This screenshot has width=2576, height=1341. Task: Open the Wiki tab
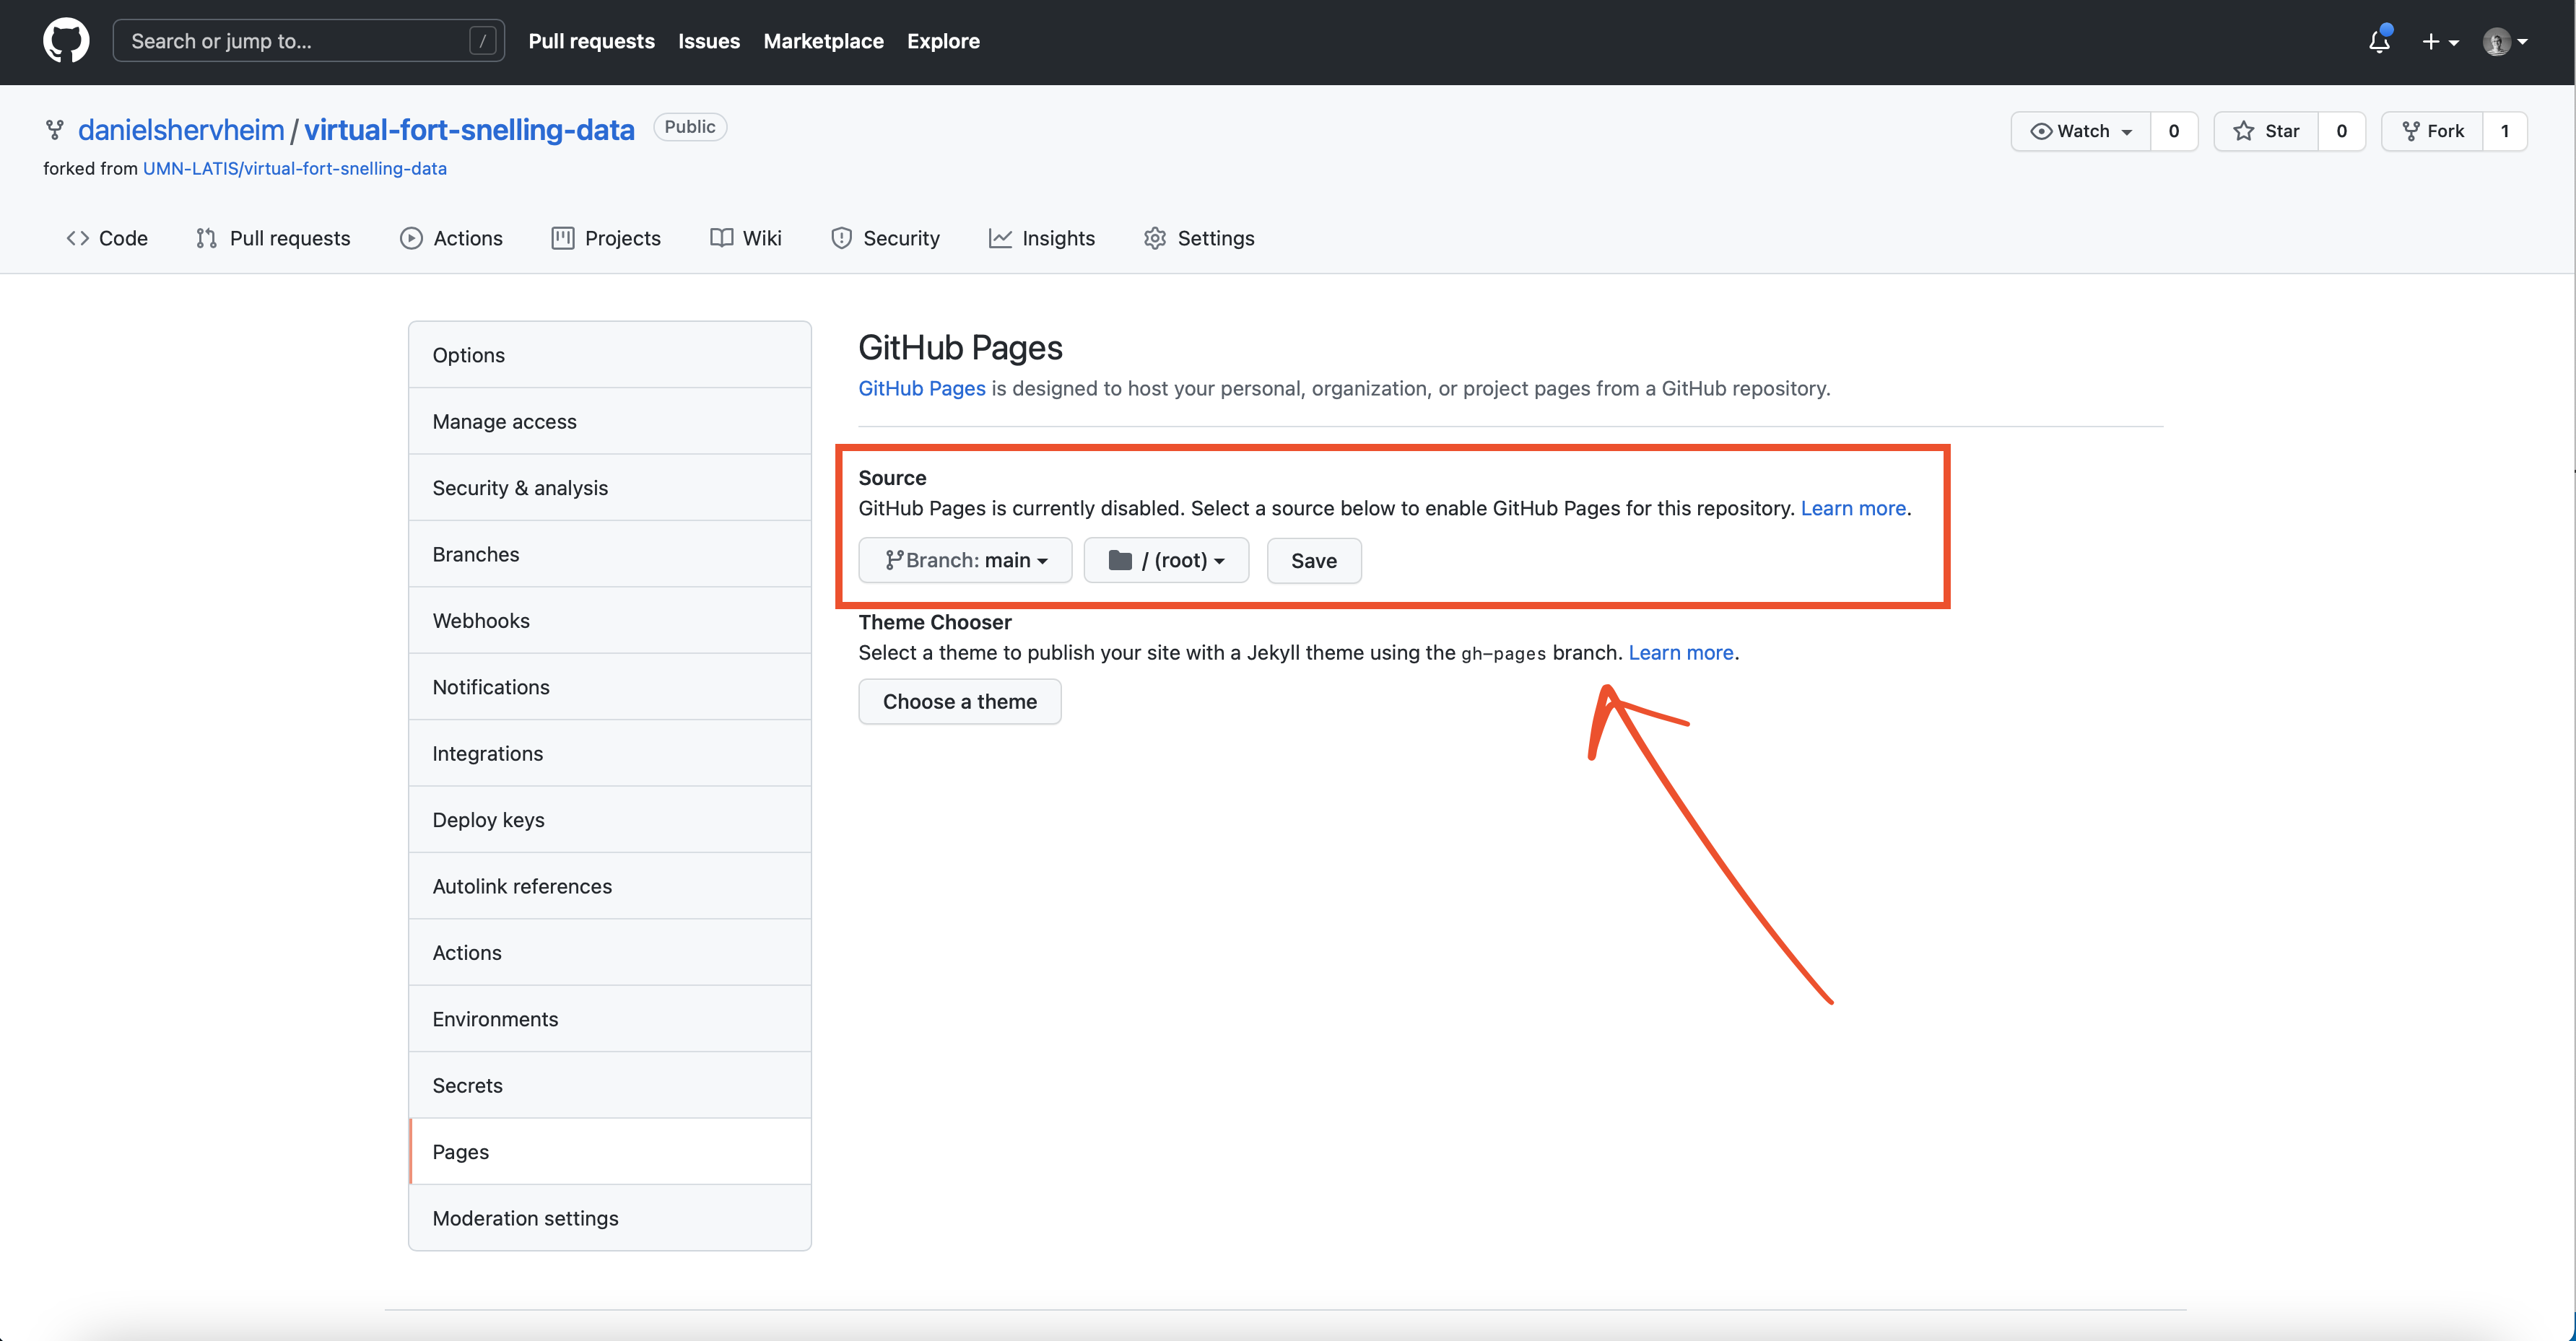pos(746,238)
